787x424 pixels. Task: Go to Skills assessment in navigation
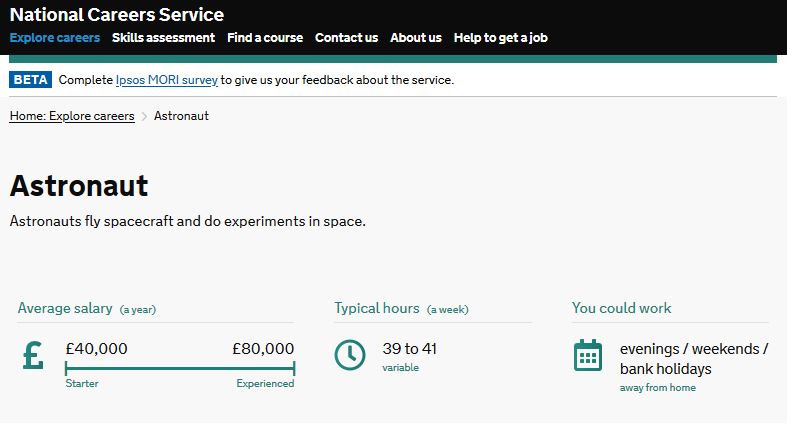click(x=163, y=38)
